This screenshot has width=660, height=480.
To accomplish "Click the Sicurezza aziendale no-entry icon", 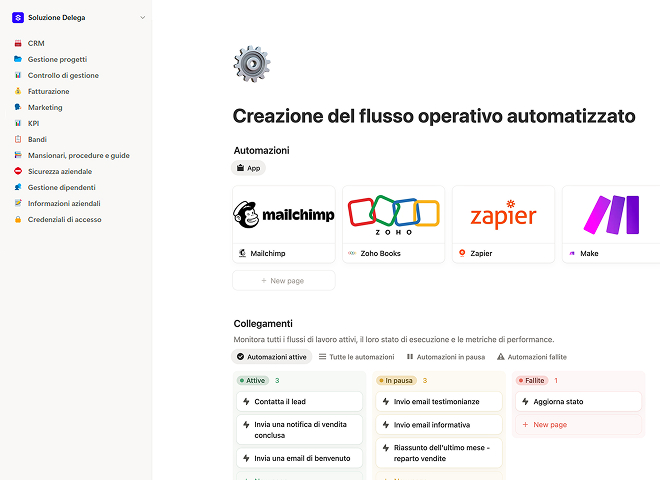I will (18, 171).
